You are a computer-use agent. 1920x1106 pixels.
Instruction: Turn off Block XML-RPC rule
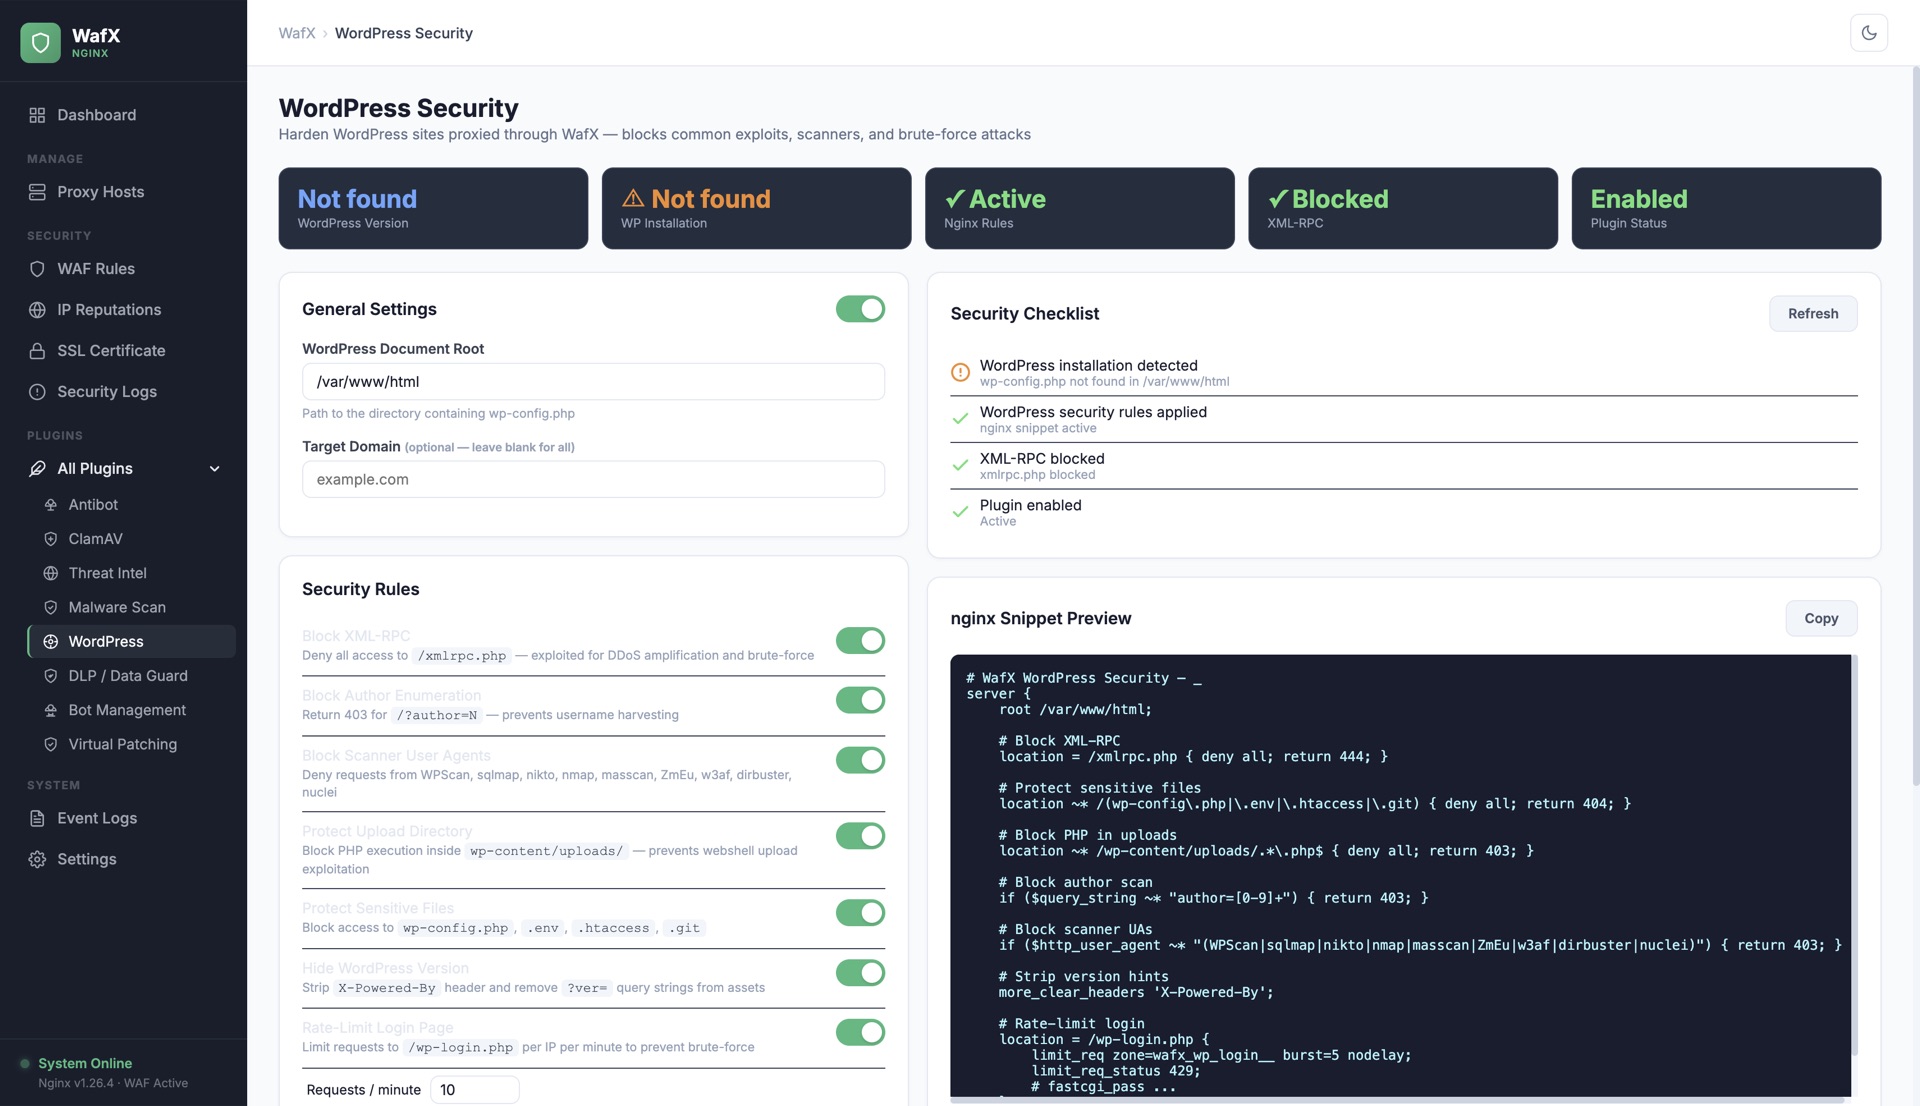click(x=860, y=640)
